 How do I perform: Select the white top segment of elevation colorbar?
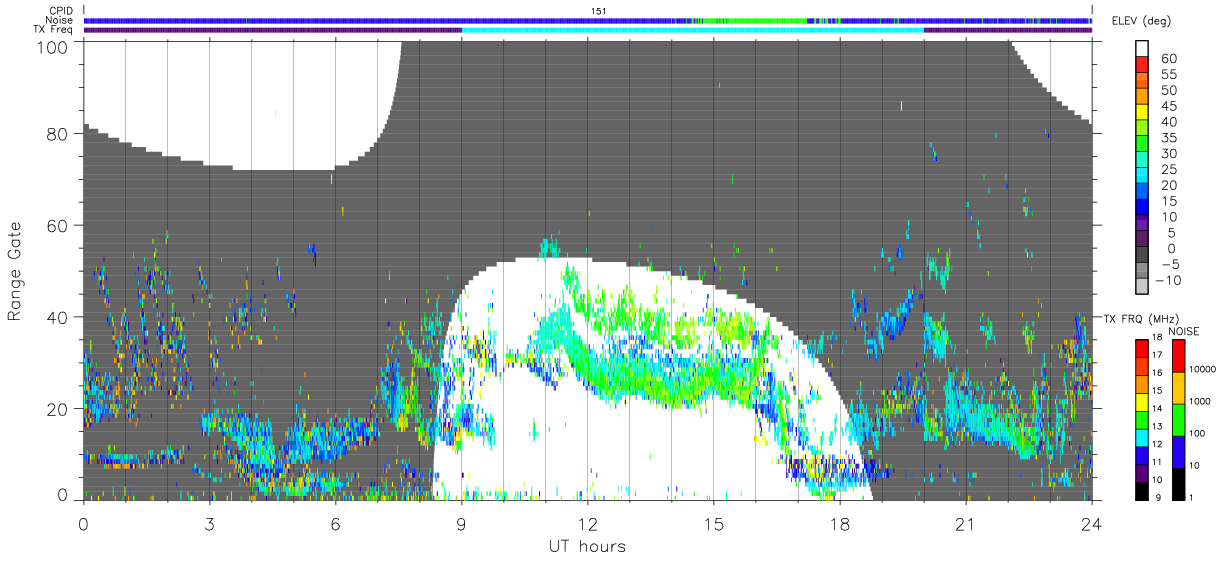(x=1143, y=49)
